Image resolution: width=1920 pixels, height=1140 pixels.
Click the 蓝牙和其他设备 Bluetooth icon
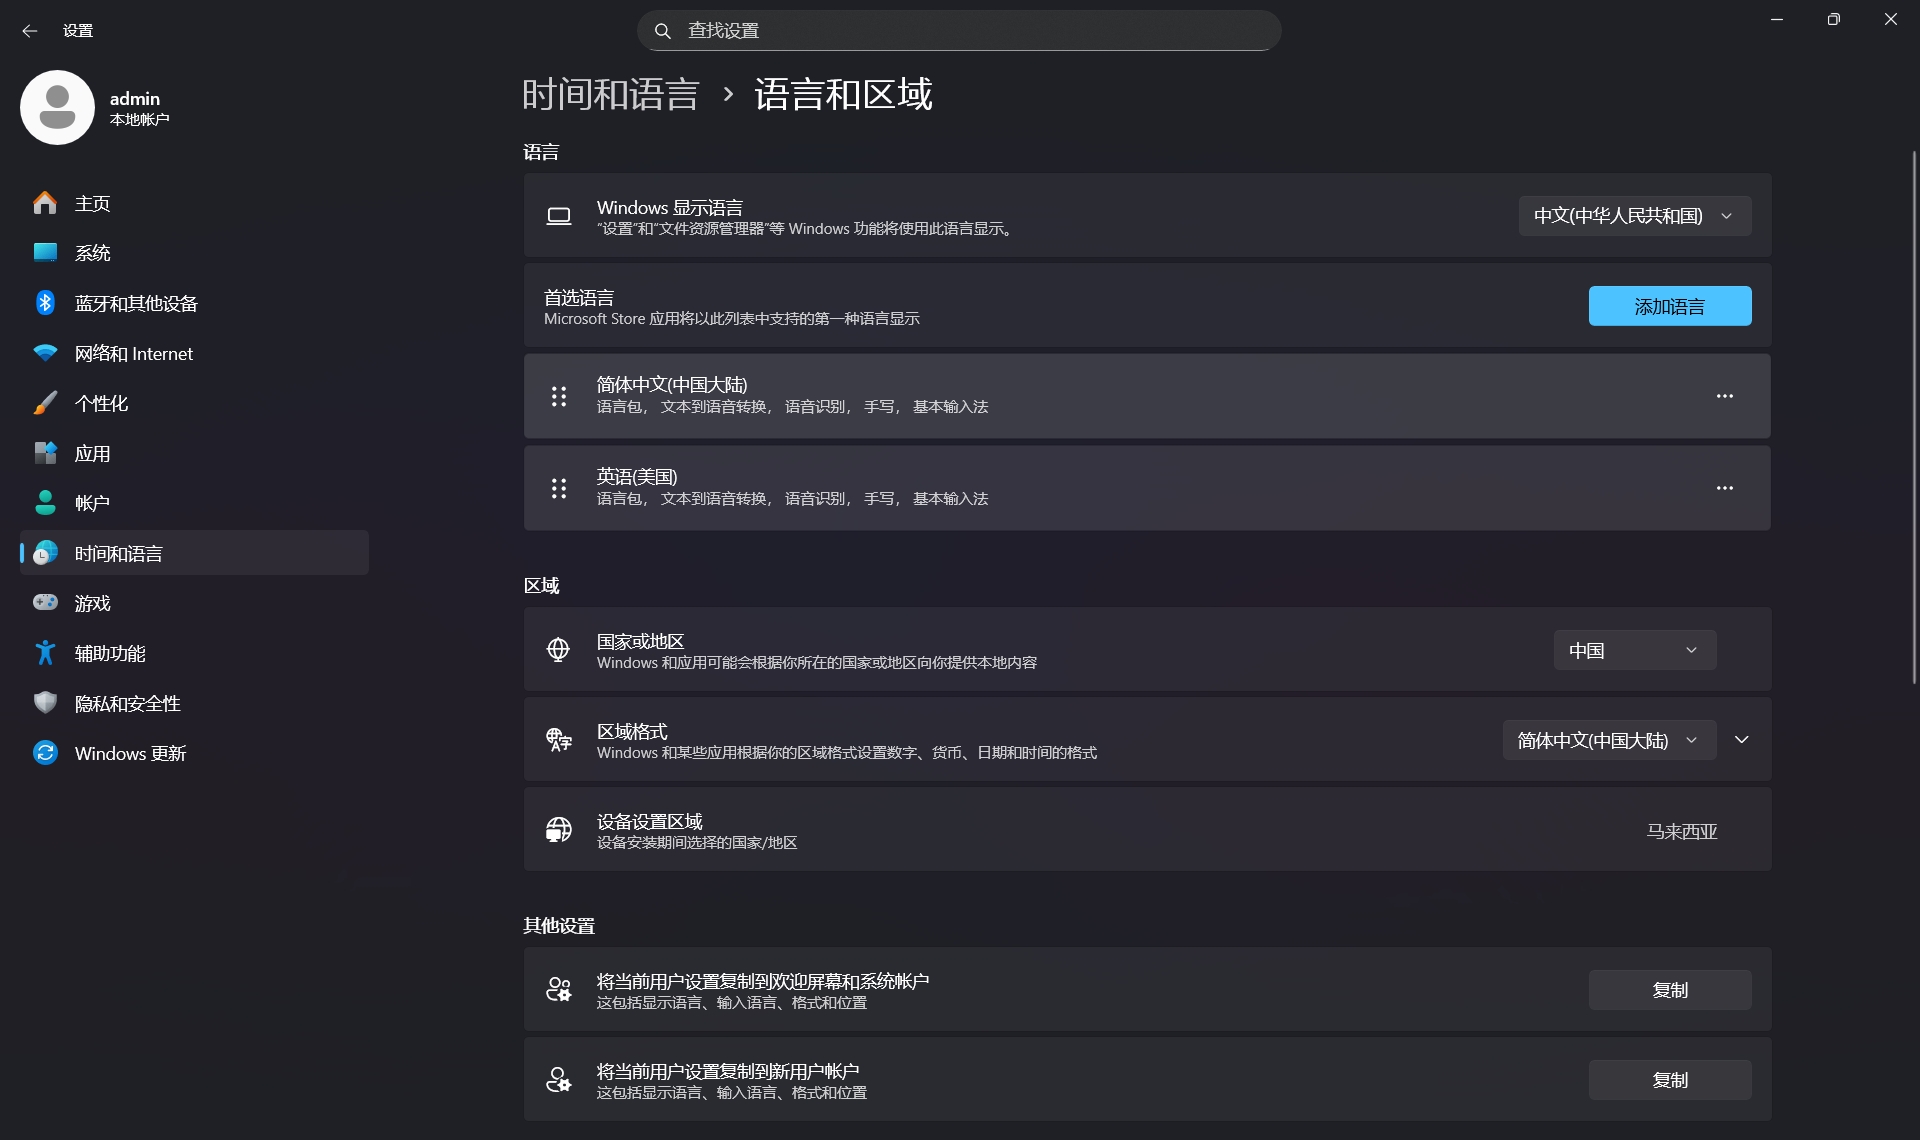[45, 303]
